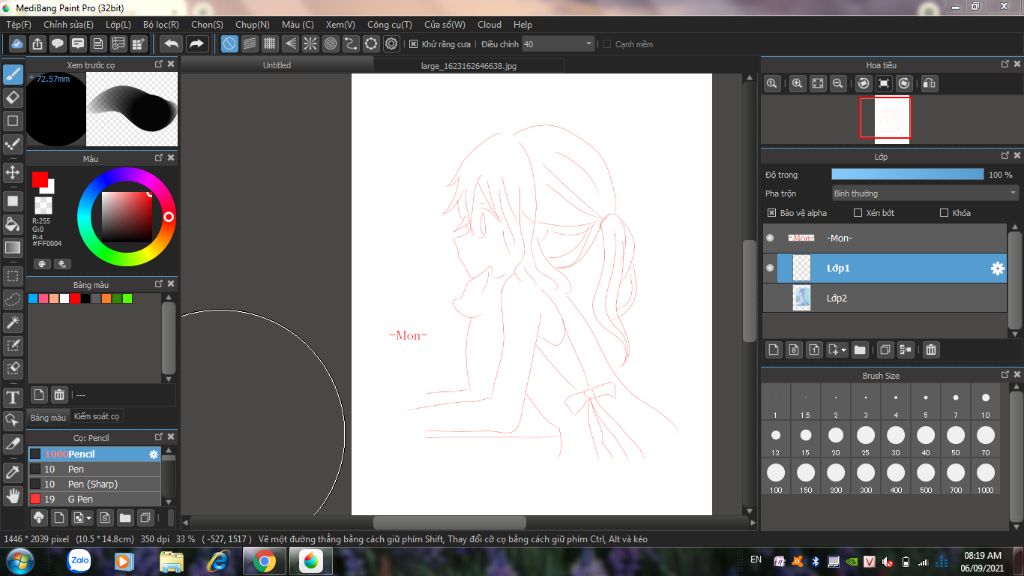1024x576 pixels.
Task: Pick the blue swatch in Bảng màu
Action: pyautogui.click(x=33, y=298)
